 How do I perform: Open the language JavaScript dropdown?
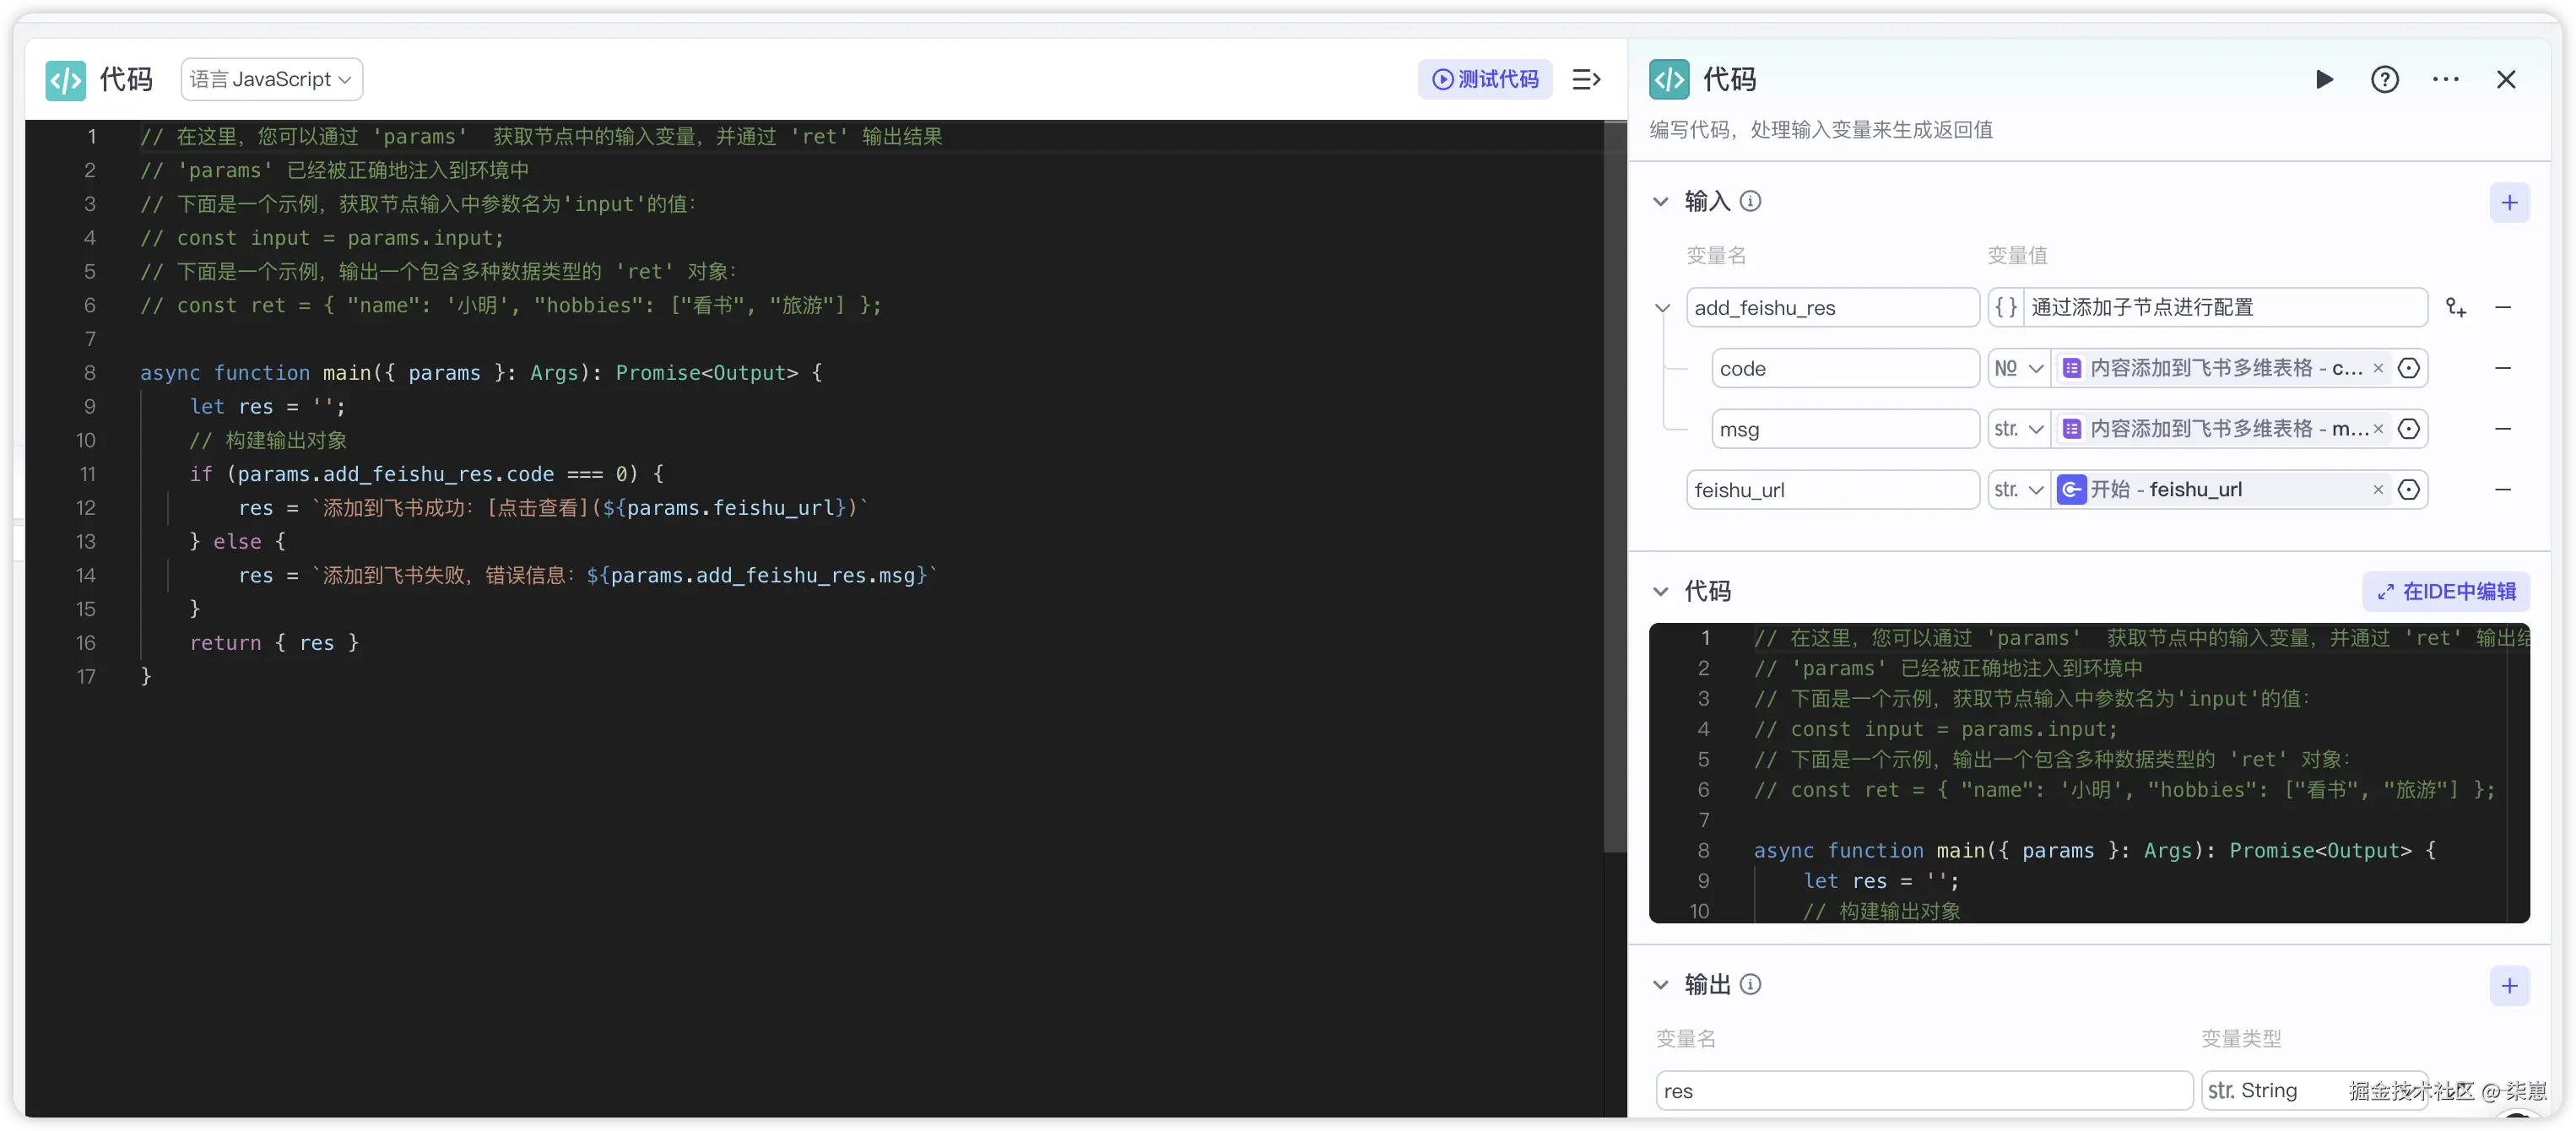[x=271, y=79]
